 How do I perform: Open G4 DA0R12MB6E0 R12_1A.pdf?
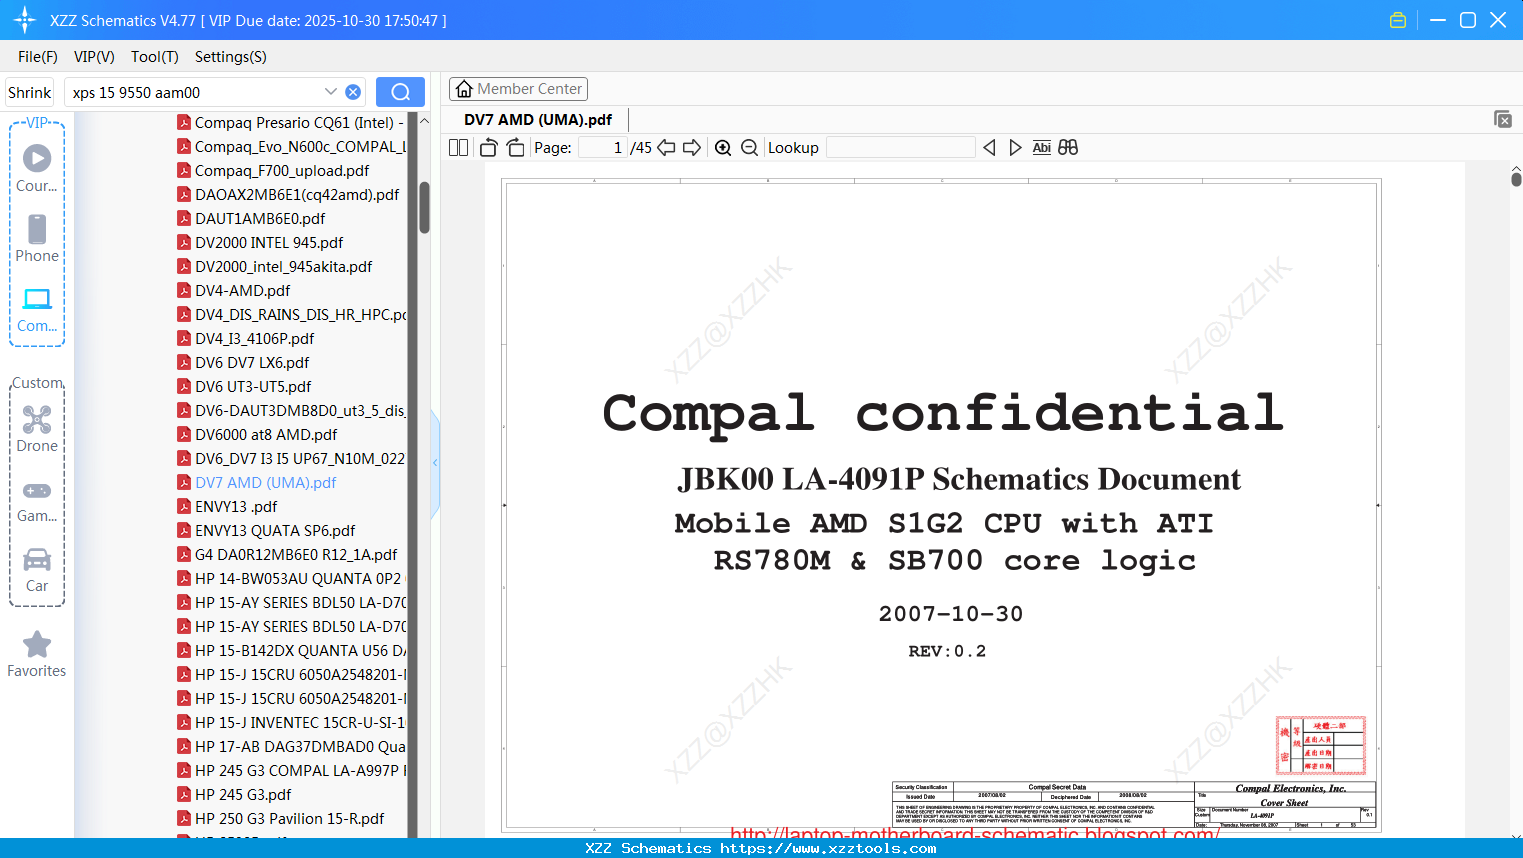pyautogui.click(x=288, y=555)
